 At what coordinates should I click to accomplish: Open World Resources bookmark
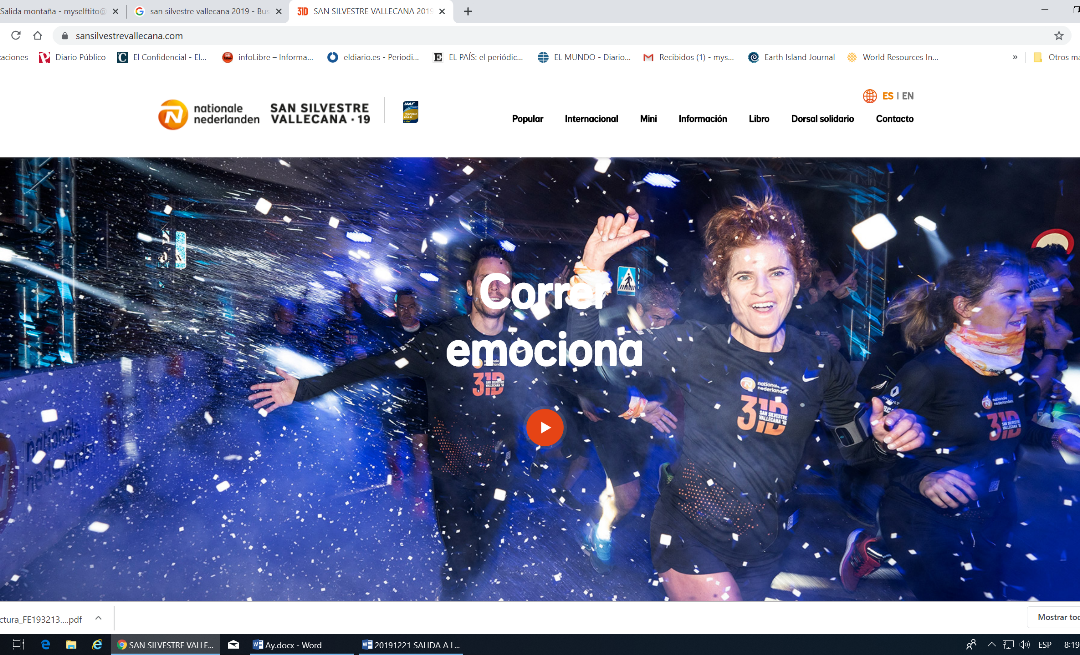893,57
